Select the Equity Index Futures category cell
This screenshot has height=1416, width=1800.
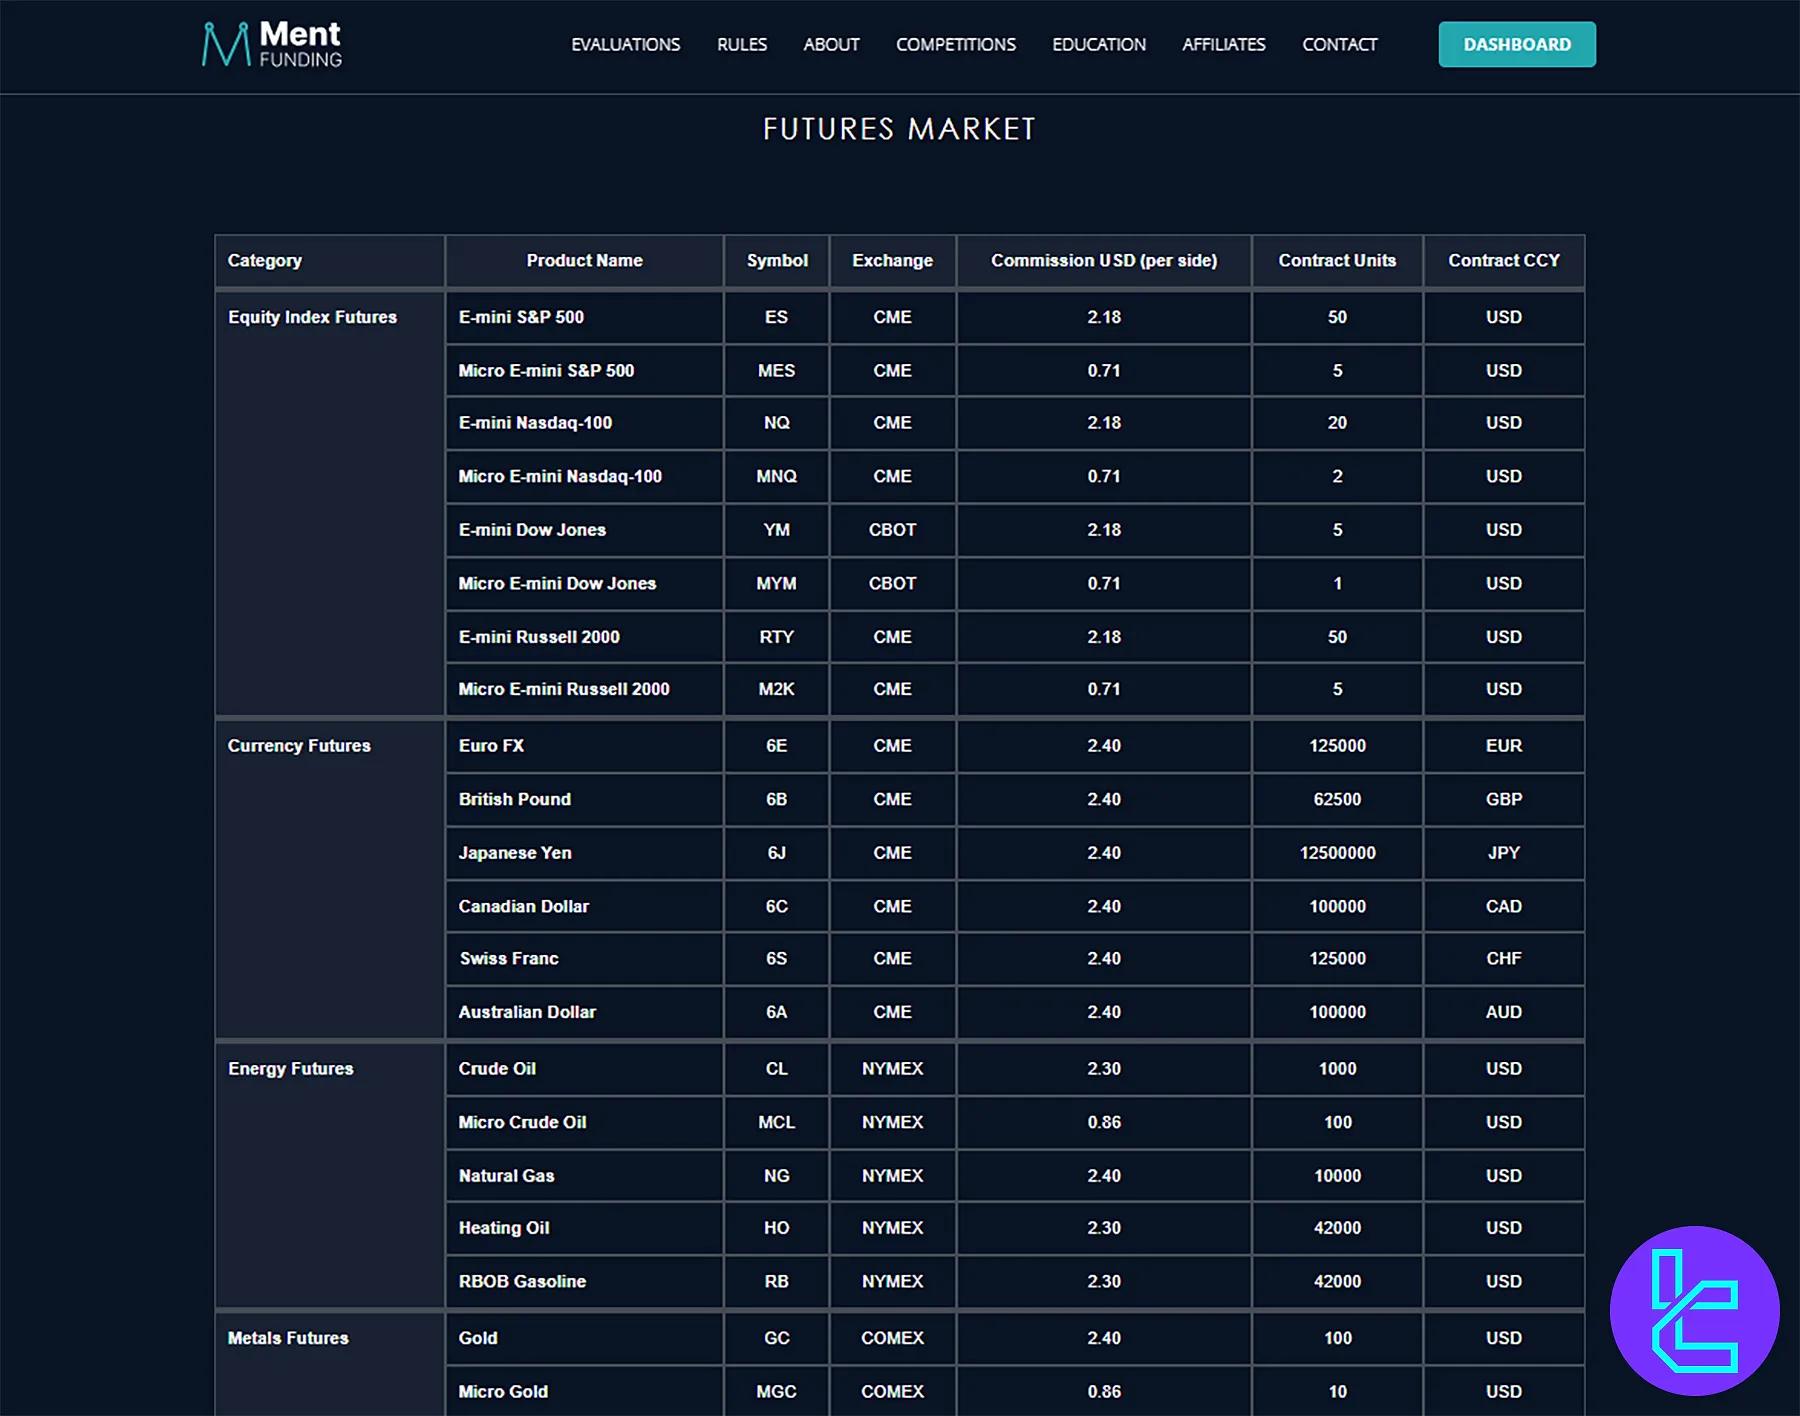(330, 503)
